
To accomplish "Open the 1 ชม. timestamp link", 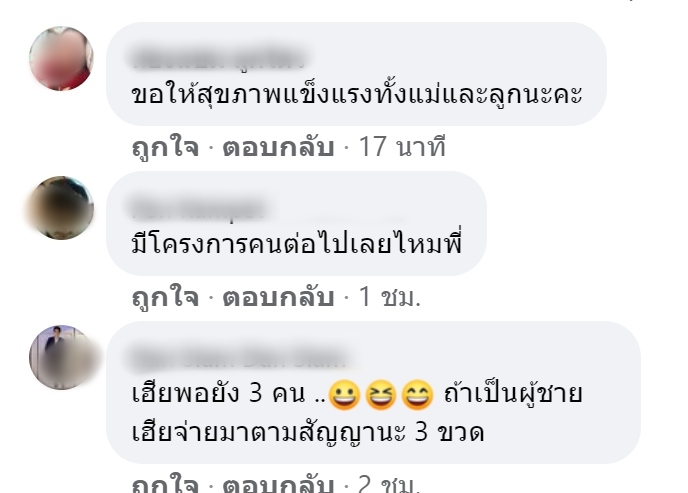I will tap(390, 297).
